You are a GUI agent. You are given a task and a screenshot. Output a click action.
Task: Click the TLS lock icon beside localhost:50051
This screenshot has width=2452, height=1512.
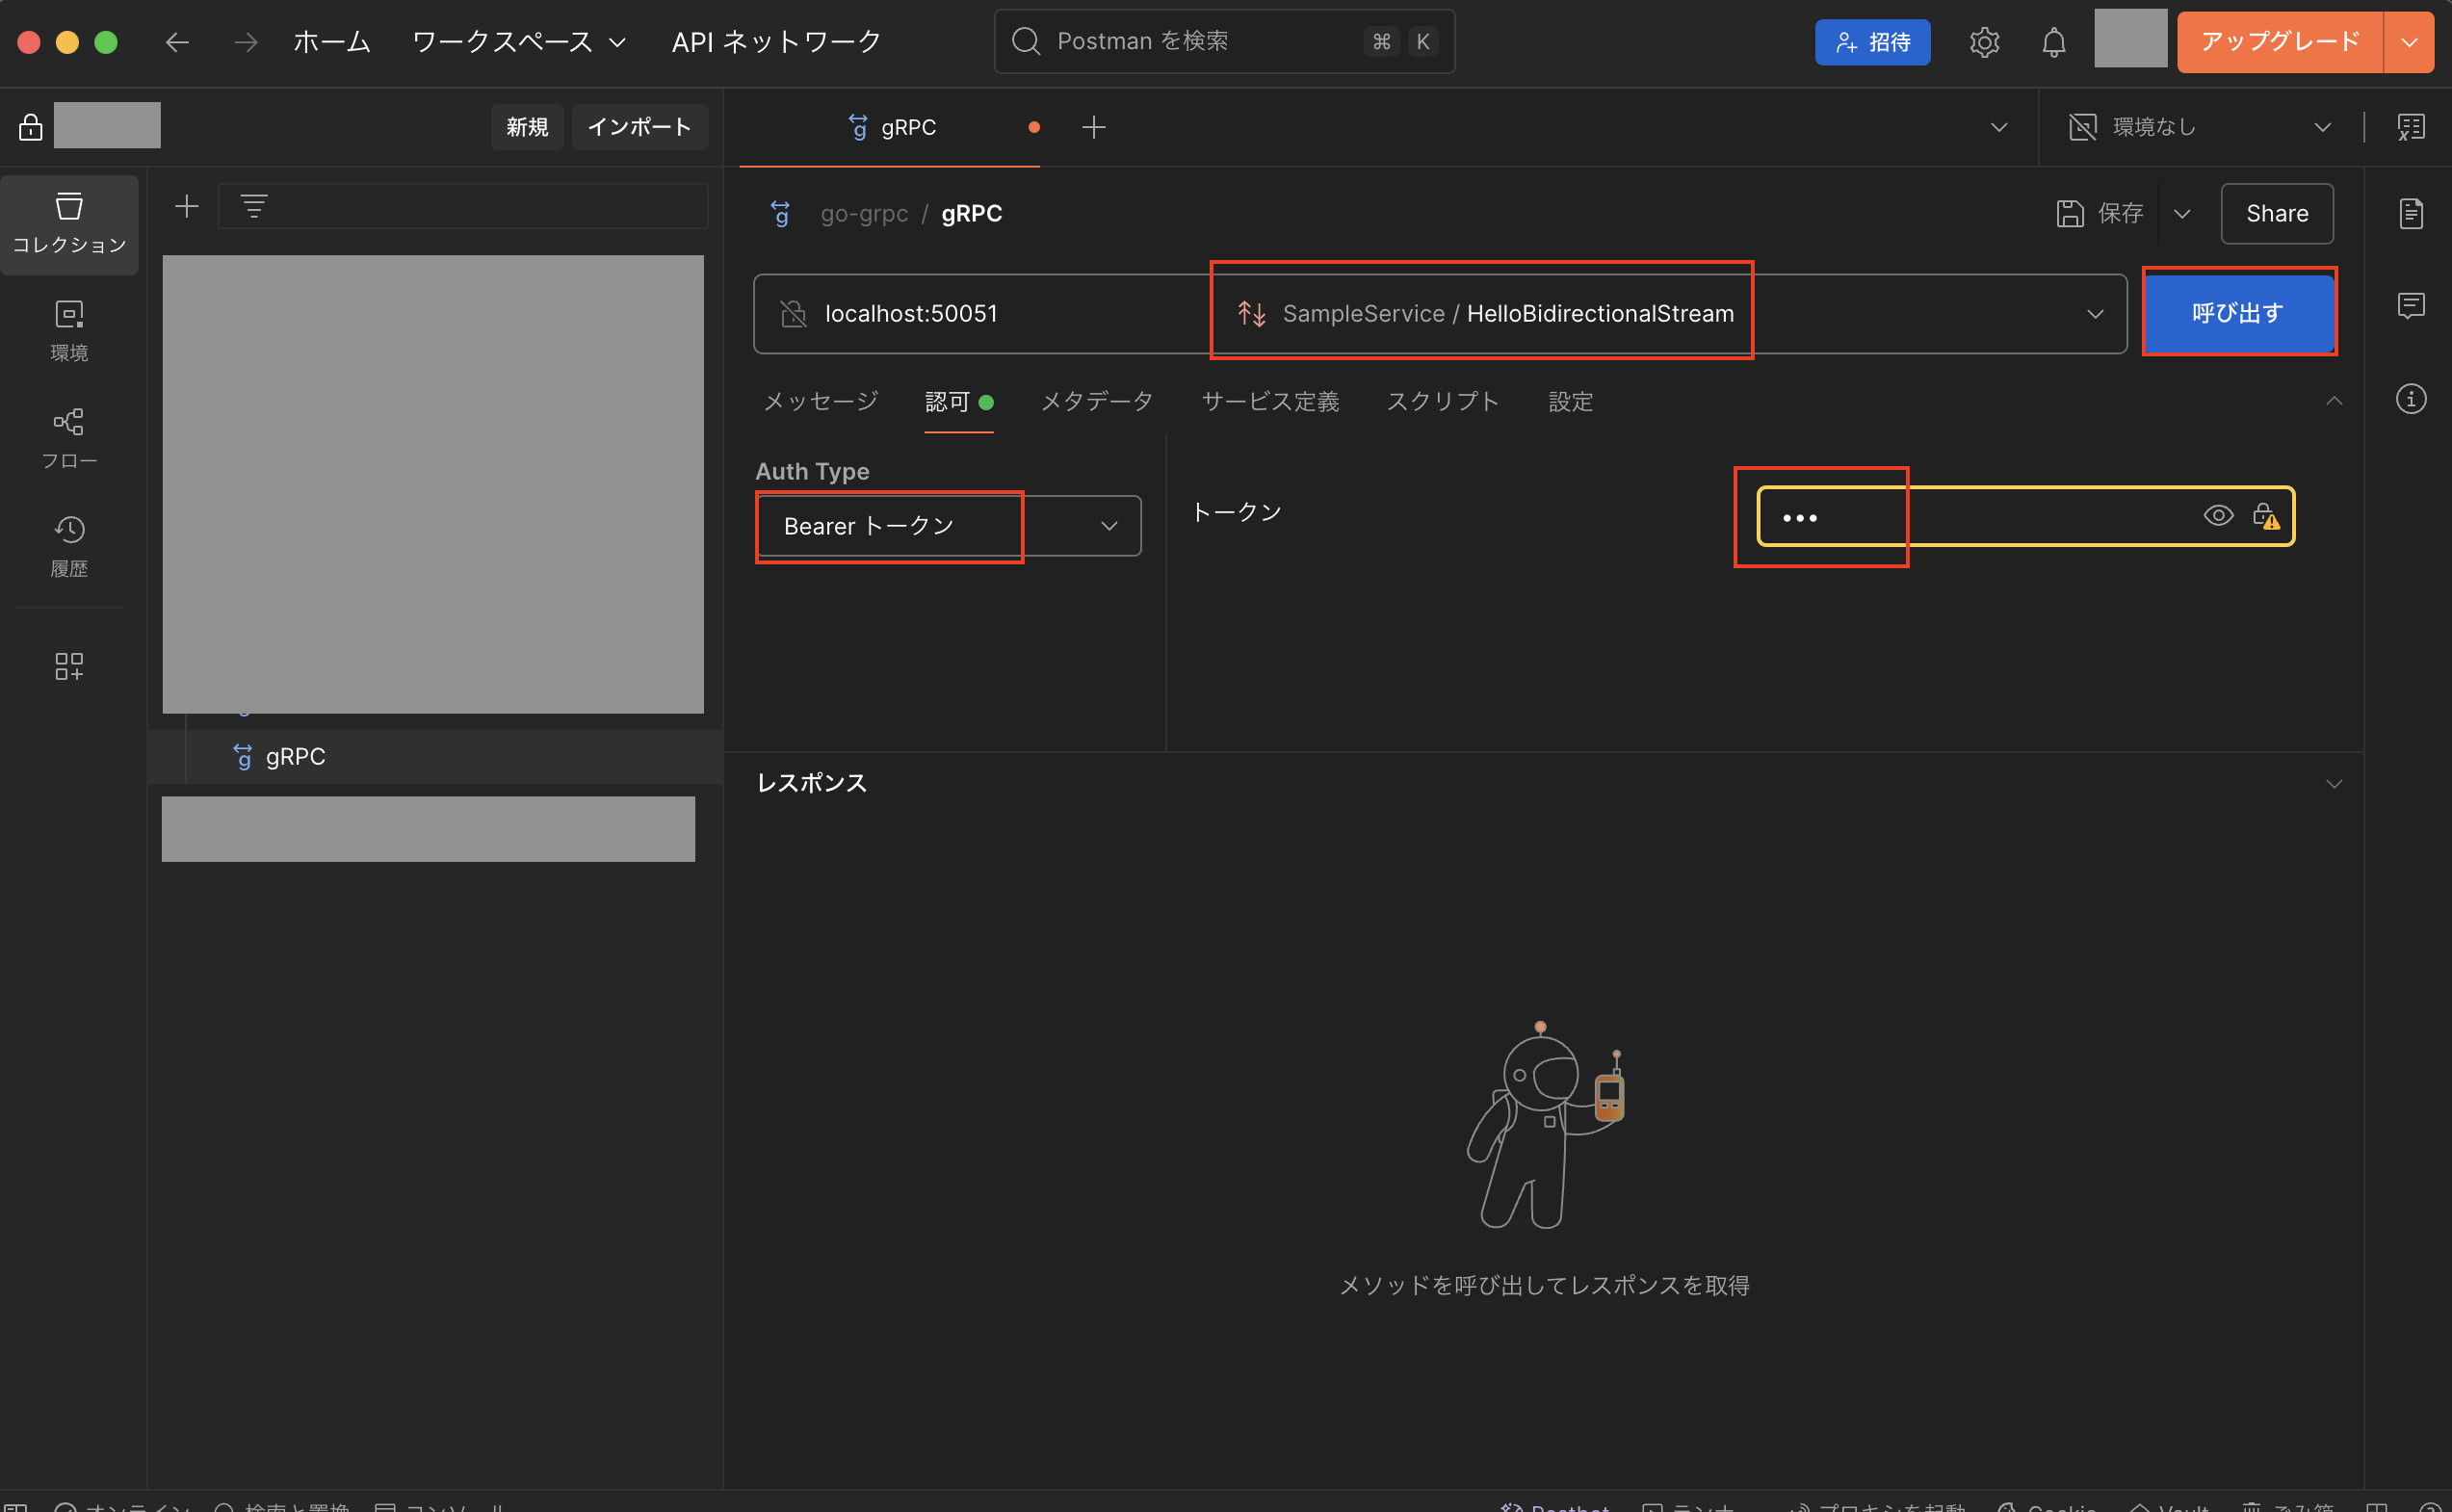click(x=793, y=314)
